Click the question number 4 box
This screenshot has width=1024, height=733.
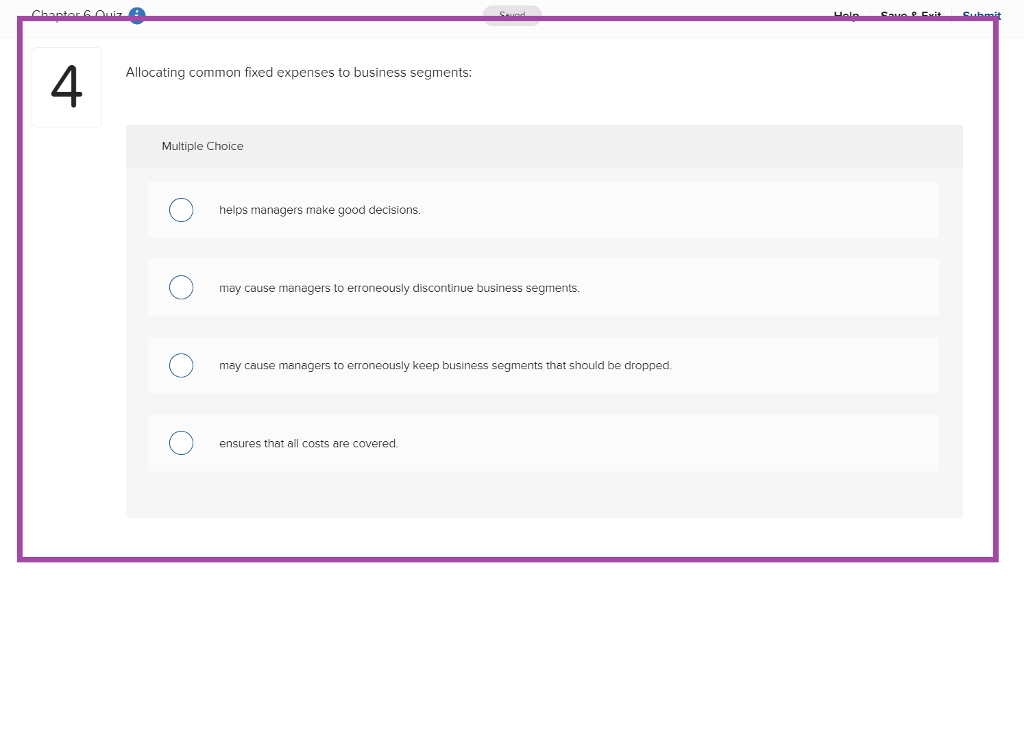coord(66,87)
